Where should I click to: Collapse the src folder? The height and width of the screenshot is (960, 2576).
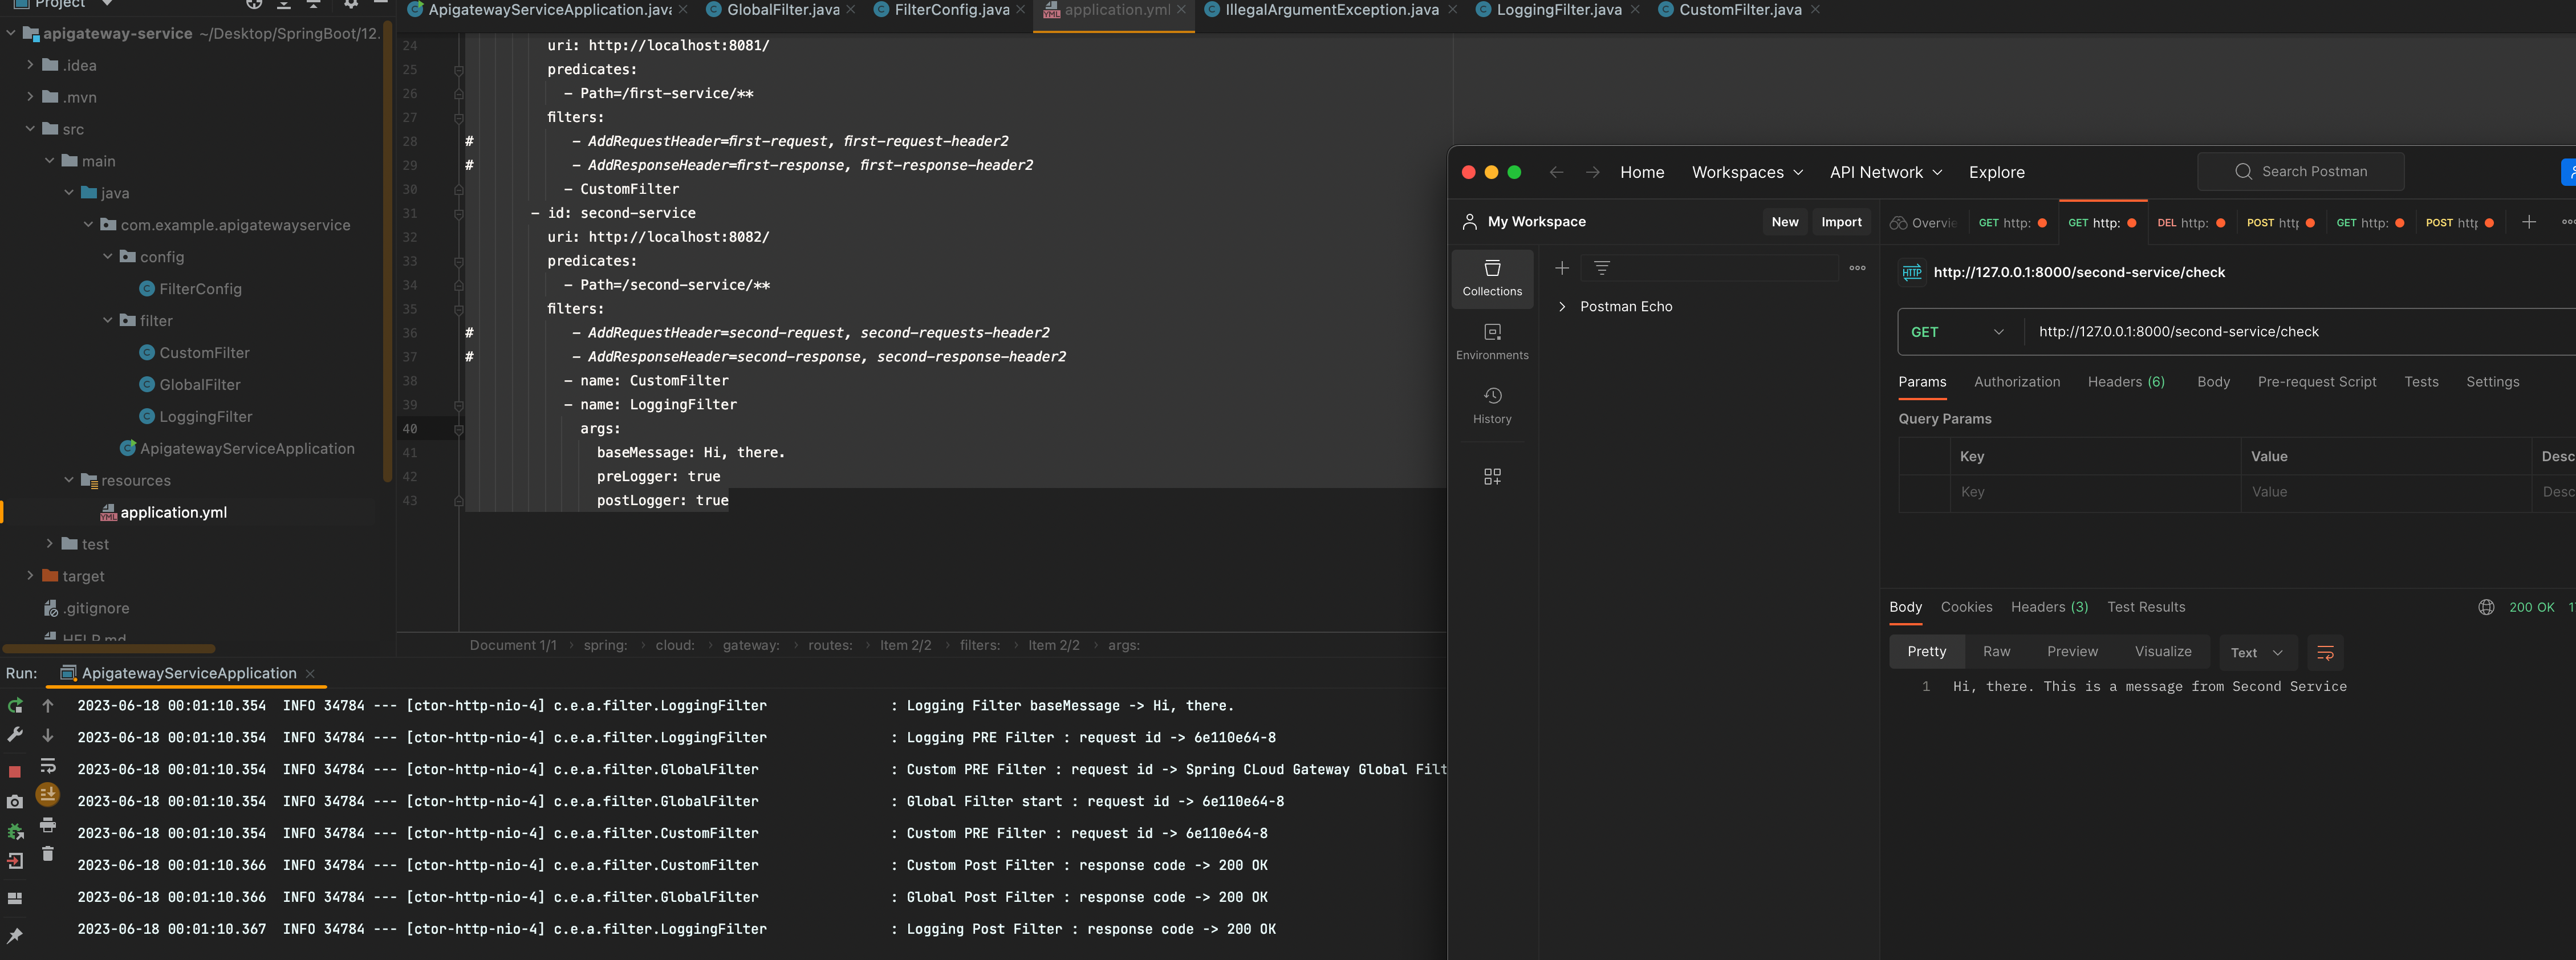[x=30, y=129]
